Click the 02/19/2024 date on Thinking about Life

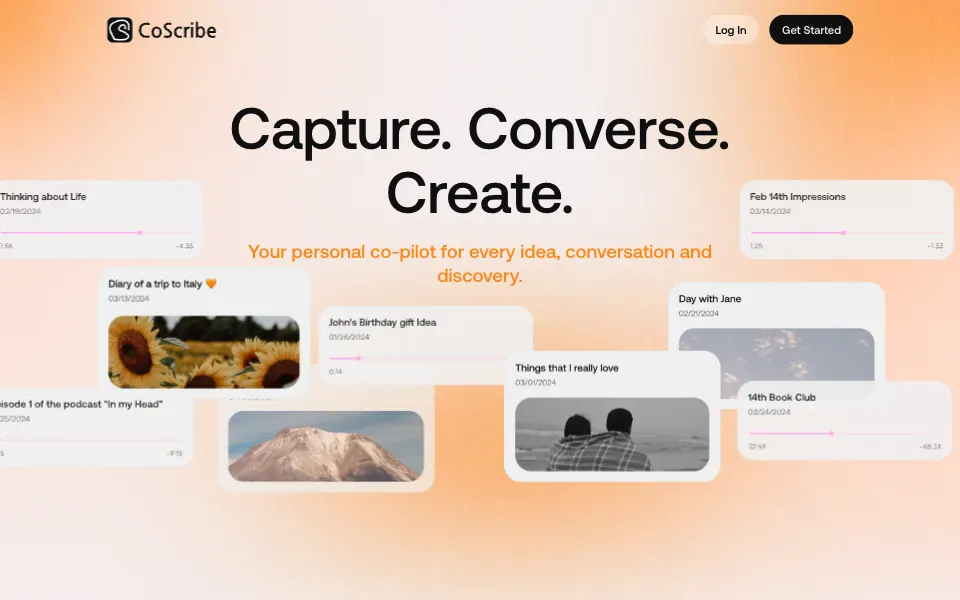click(x=20, y=211)
